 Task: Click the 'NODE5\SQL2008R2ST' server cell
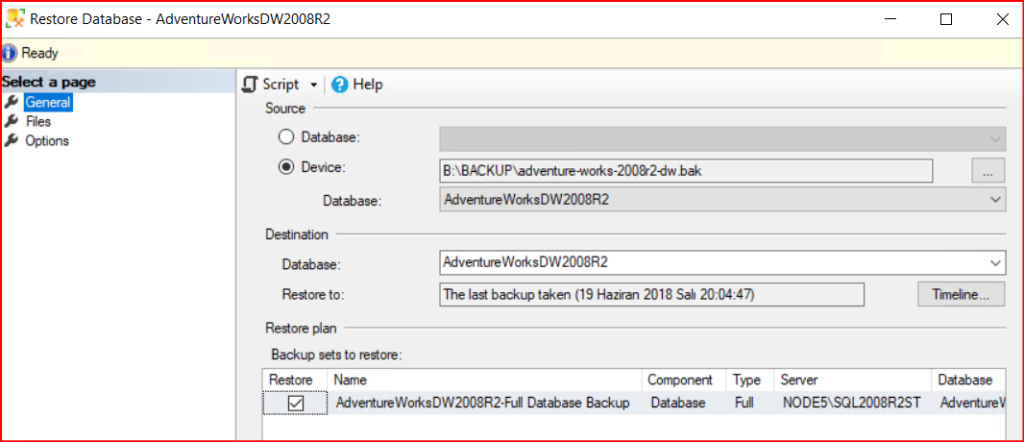point(852,403)
